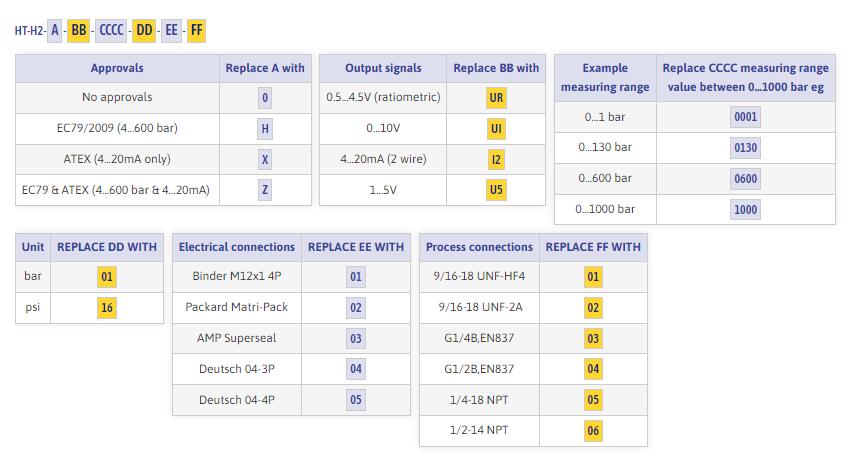Click the Process connections column header
This screenshot has width=849, height=466.
[479, 247]
